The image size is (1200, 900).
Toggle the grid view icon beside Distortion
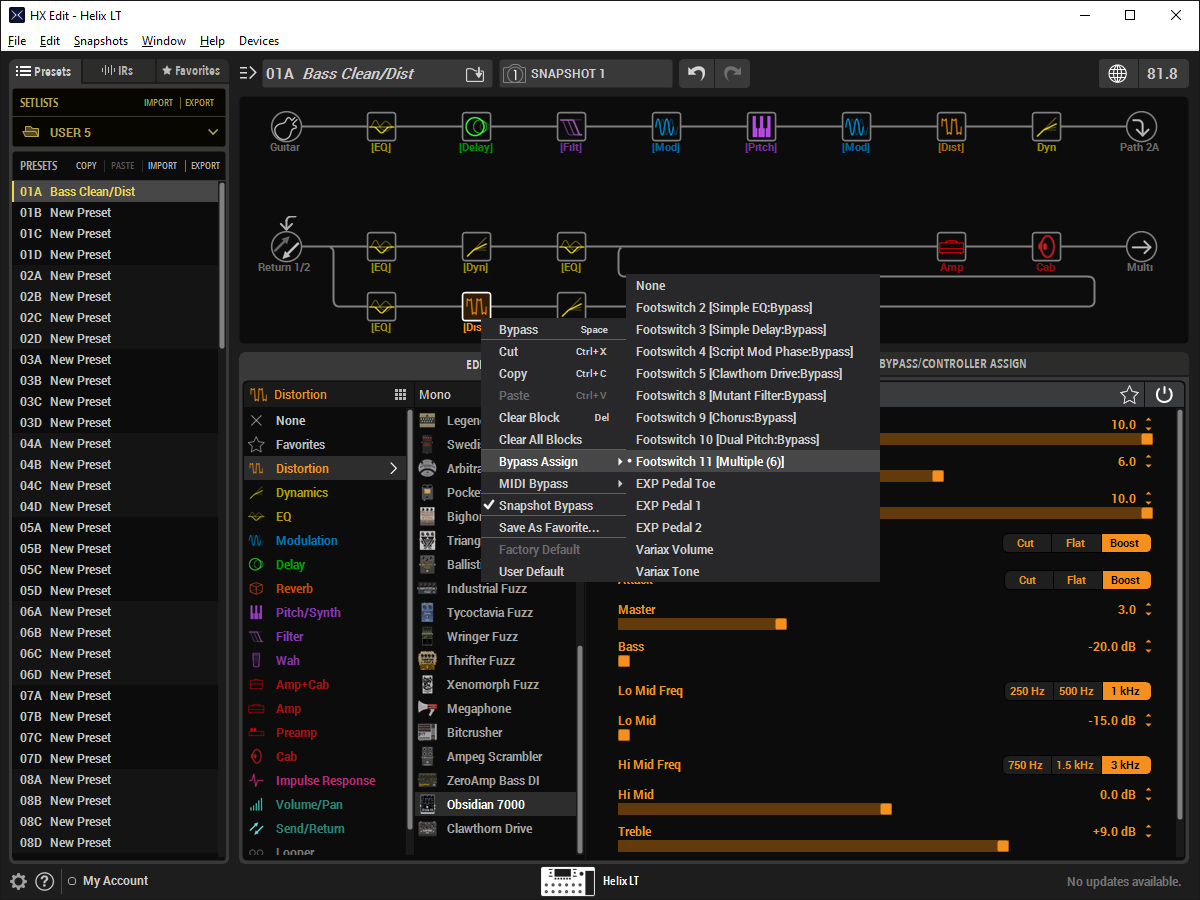point(400,395)
